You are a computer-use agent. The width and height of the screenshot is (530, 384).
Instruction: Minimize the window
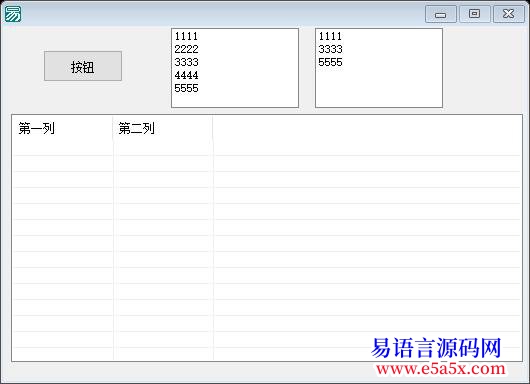[x=440, y=14]
